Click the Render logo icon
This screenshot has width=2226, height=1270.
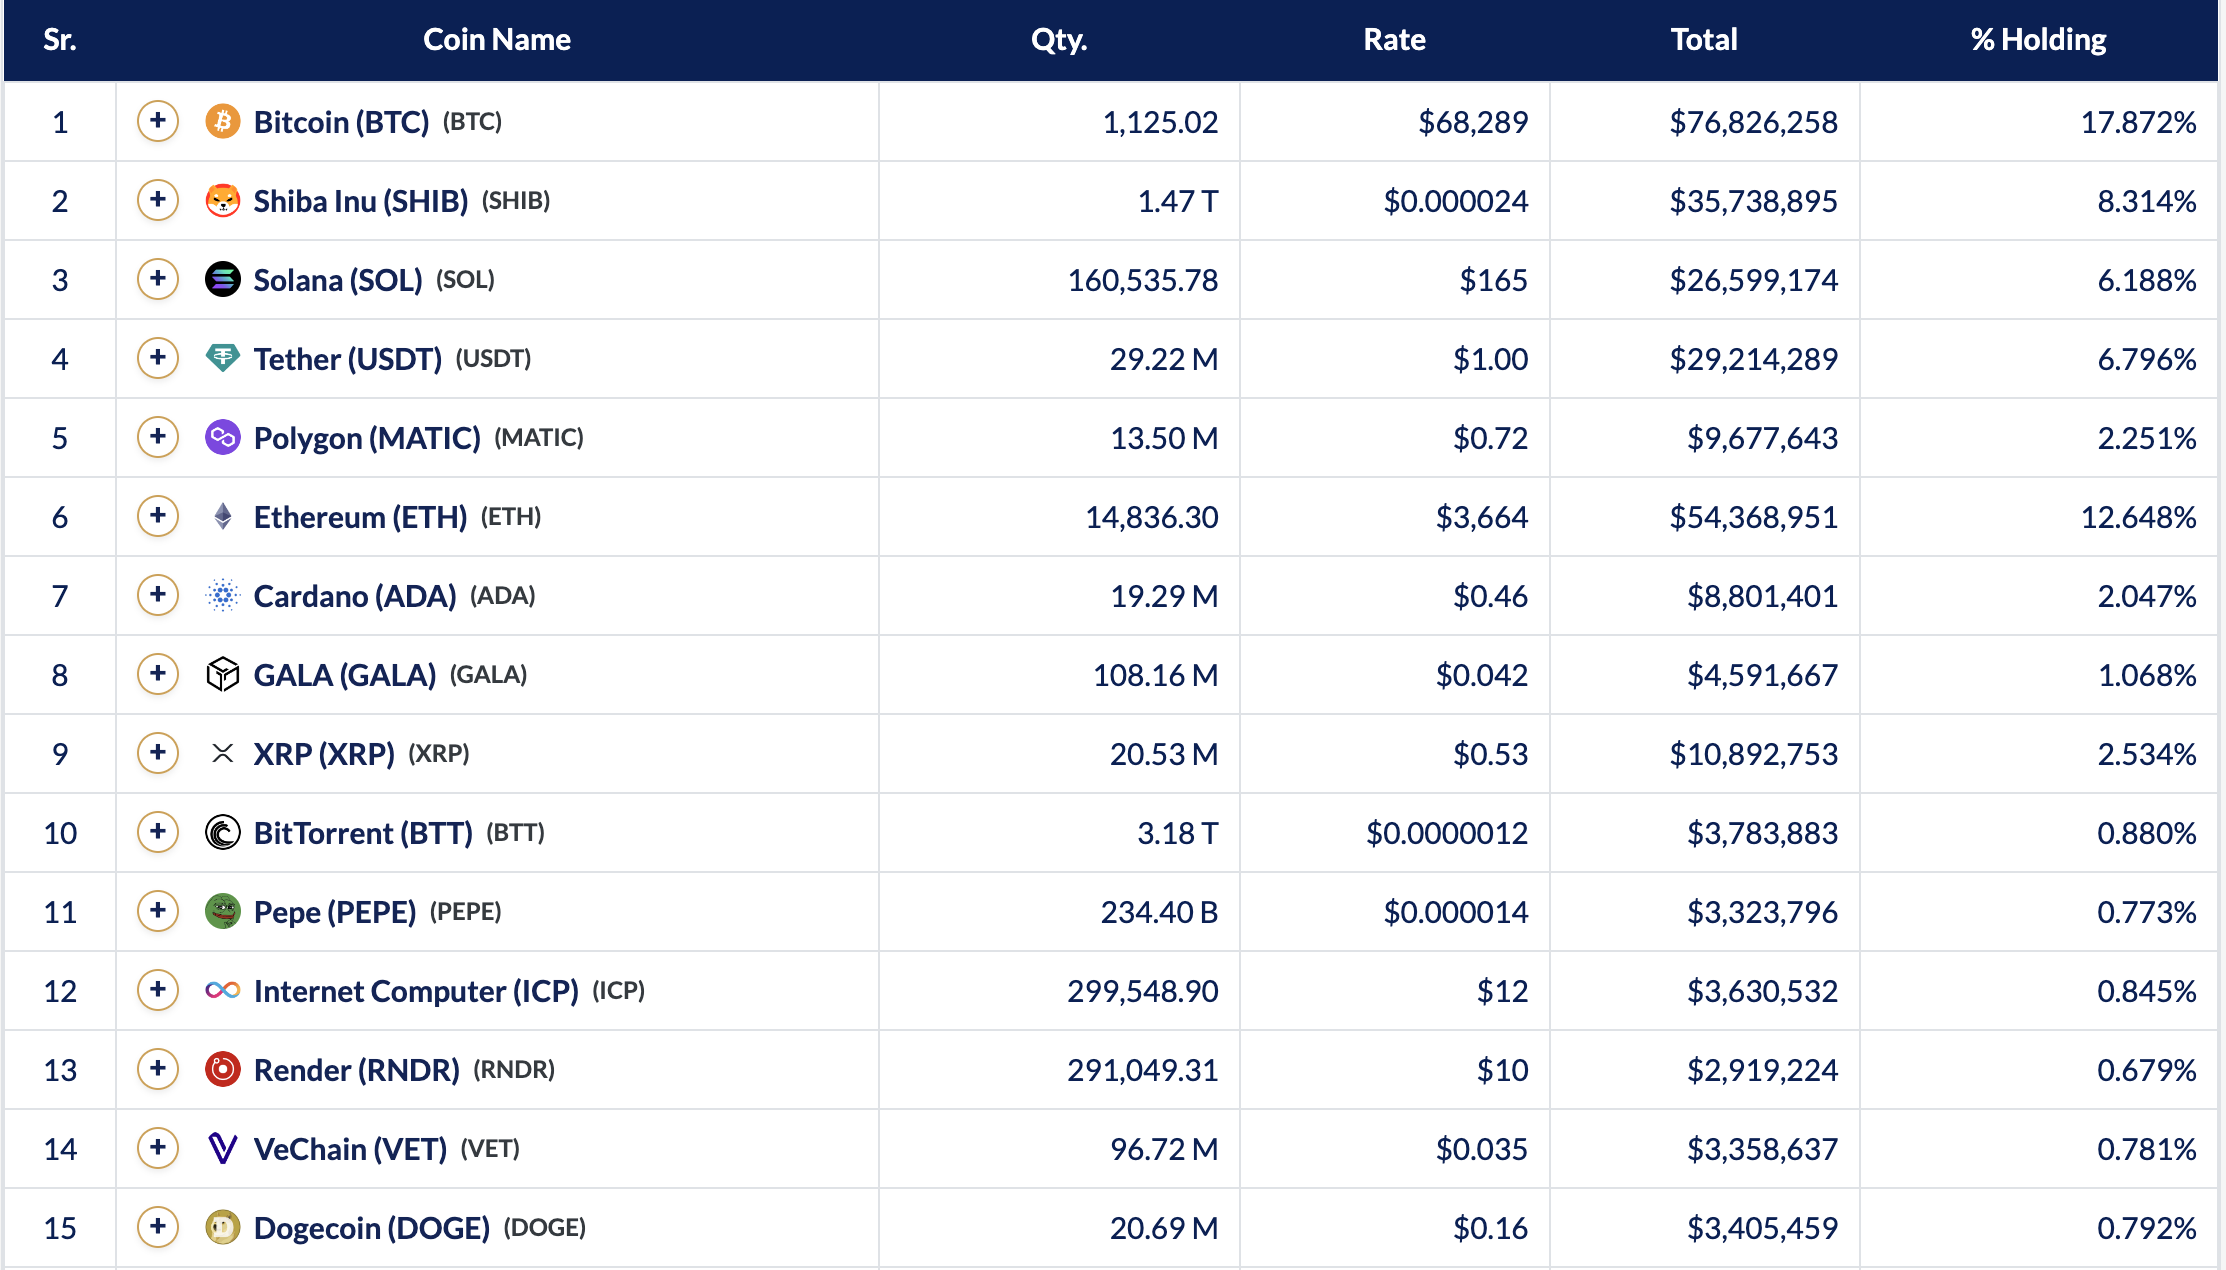coord(223,1069)
